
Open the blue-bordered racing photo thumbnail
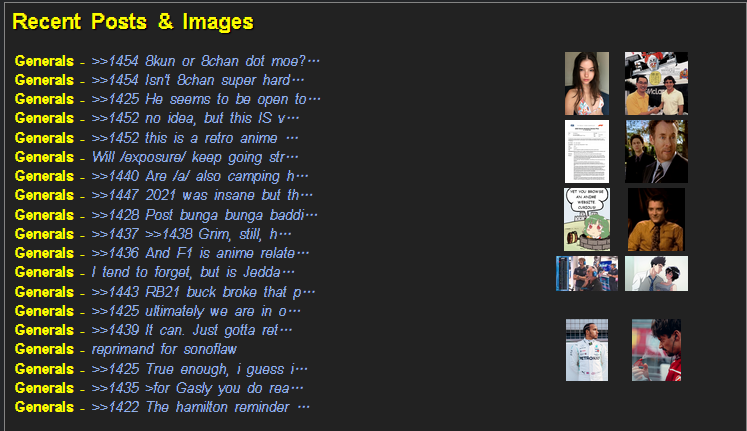(587, 273)
